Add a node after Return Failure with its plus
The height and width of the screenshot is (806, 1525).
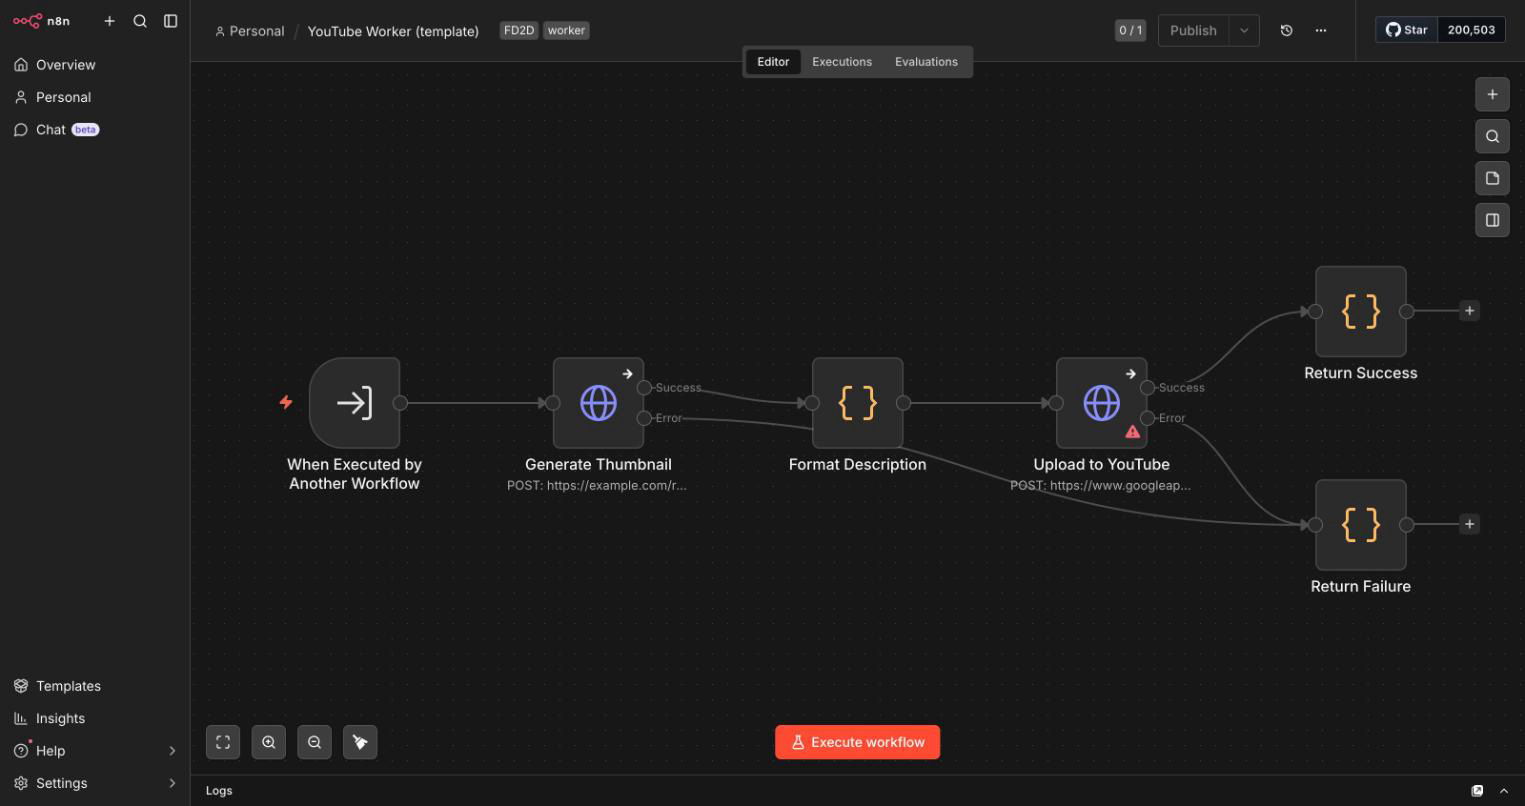(1469, 524)
